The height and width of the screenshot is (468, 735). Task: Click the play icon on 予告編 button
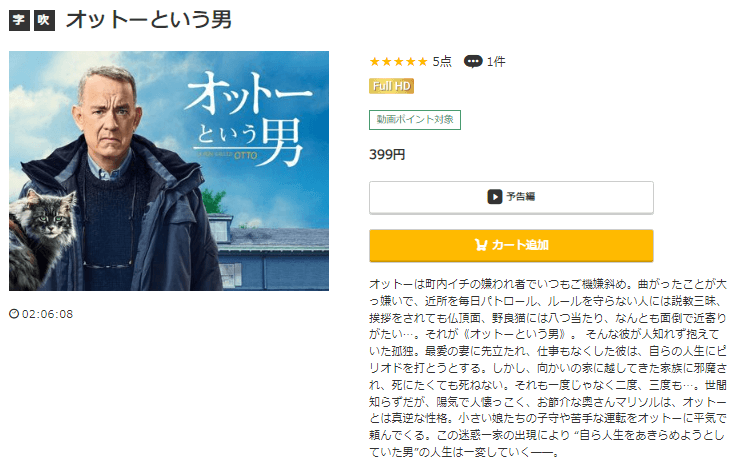[x=495, y=196]
